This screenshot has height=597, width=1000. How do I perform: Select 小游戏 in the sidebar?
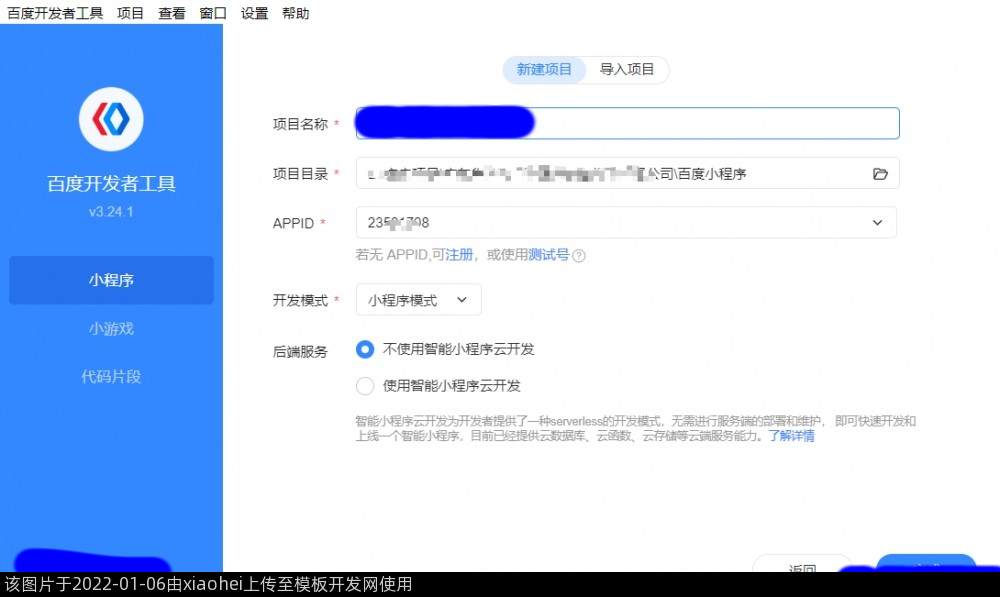[111, 328]
